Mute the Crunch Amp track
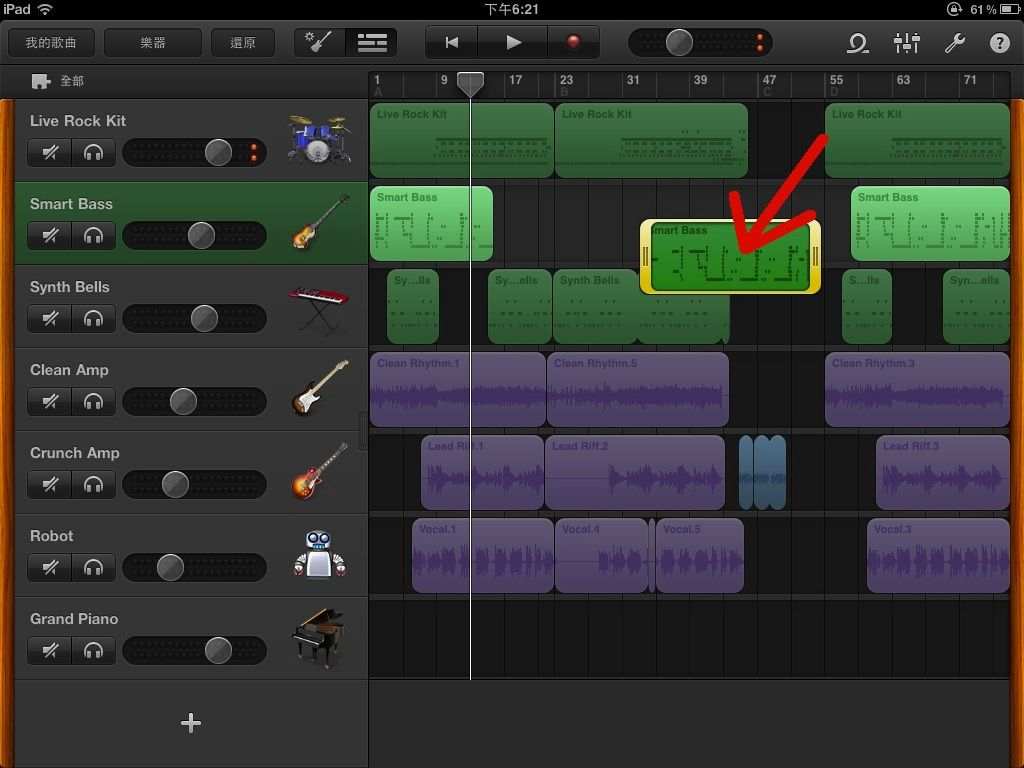 [49, 485]
